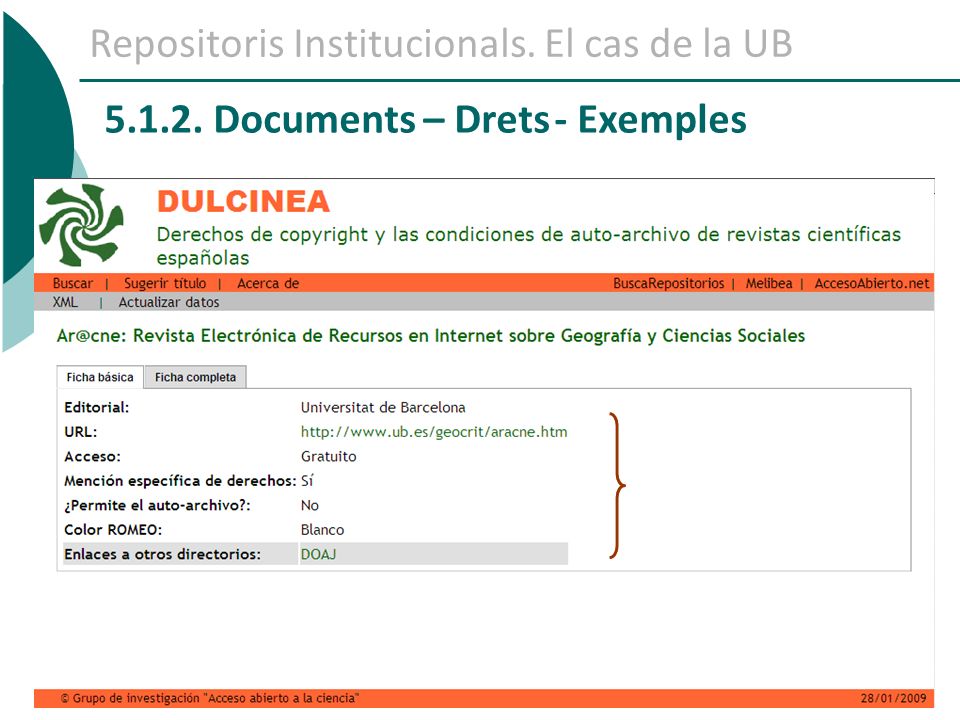Click the XML link in gray bar
The width and height of the screenshot is (960, 720).
[65, 302]
